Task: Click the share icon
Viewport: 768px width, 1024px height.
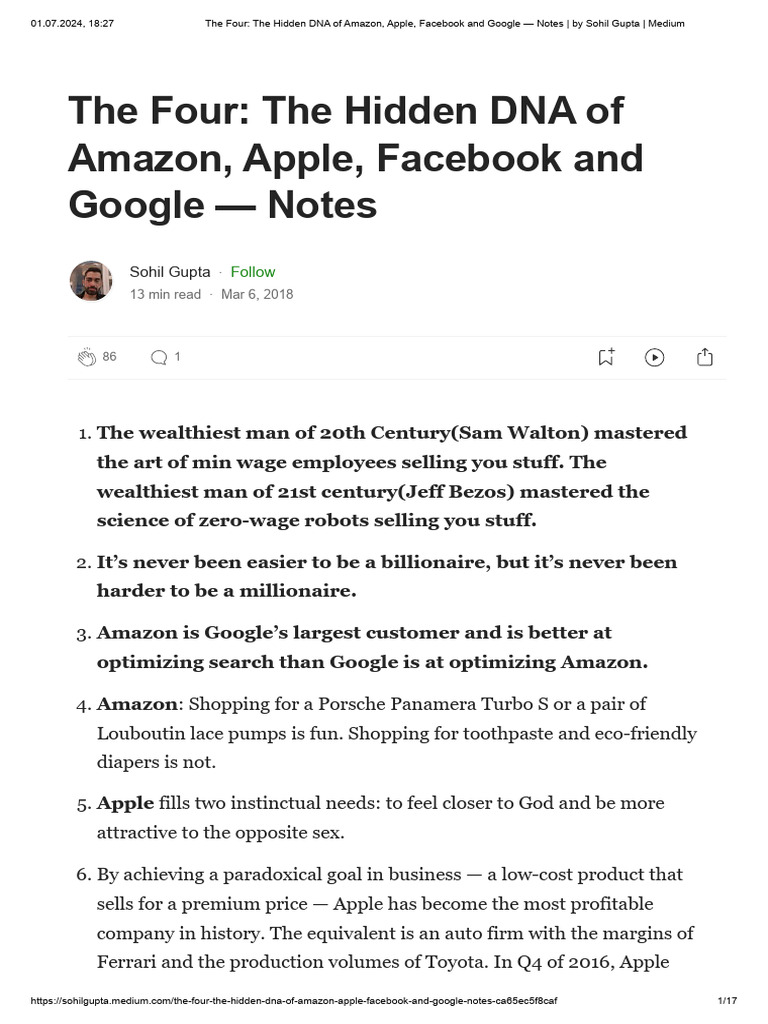Action: [x=704, y=357]
